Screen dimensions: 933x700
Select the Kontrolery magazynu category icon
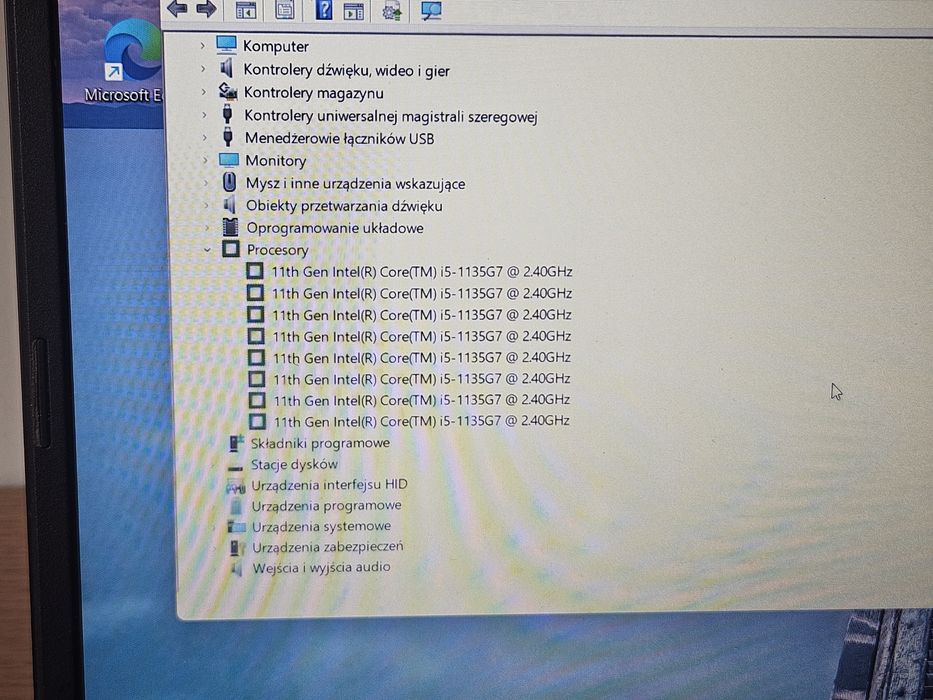[227, 92]
